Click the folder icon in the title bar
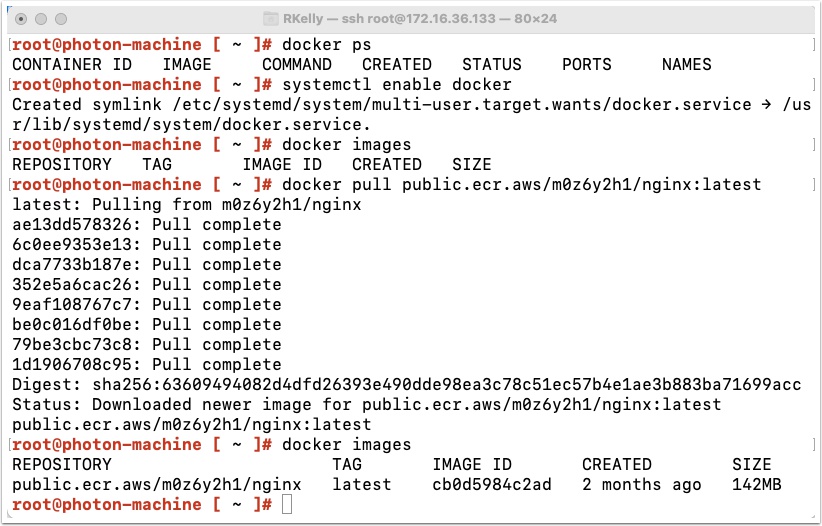 pos(271,19)
